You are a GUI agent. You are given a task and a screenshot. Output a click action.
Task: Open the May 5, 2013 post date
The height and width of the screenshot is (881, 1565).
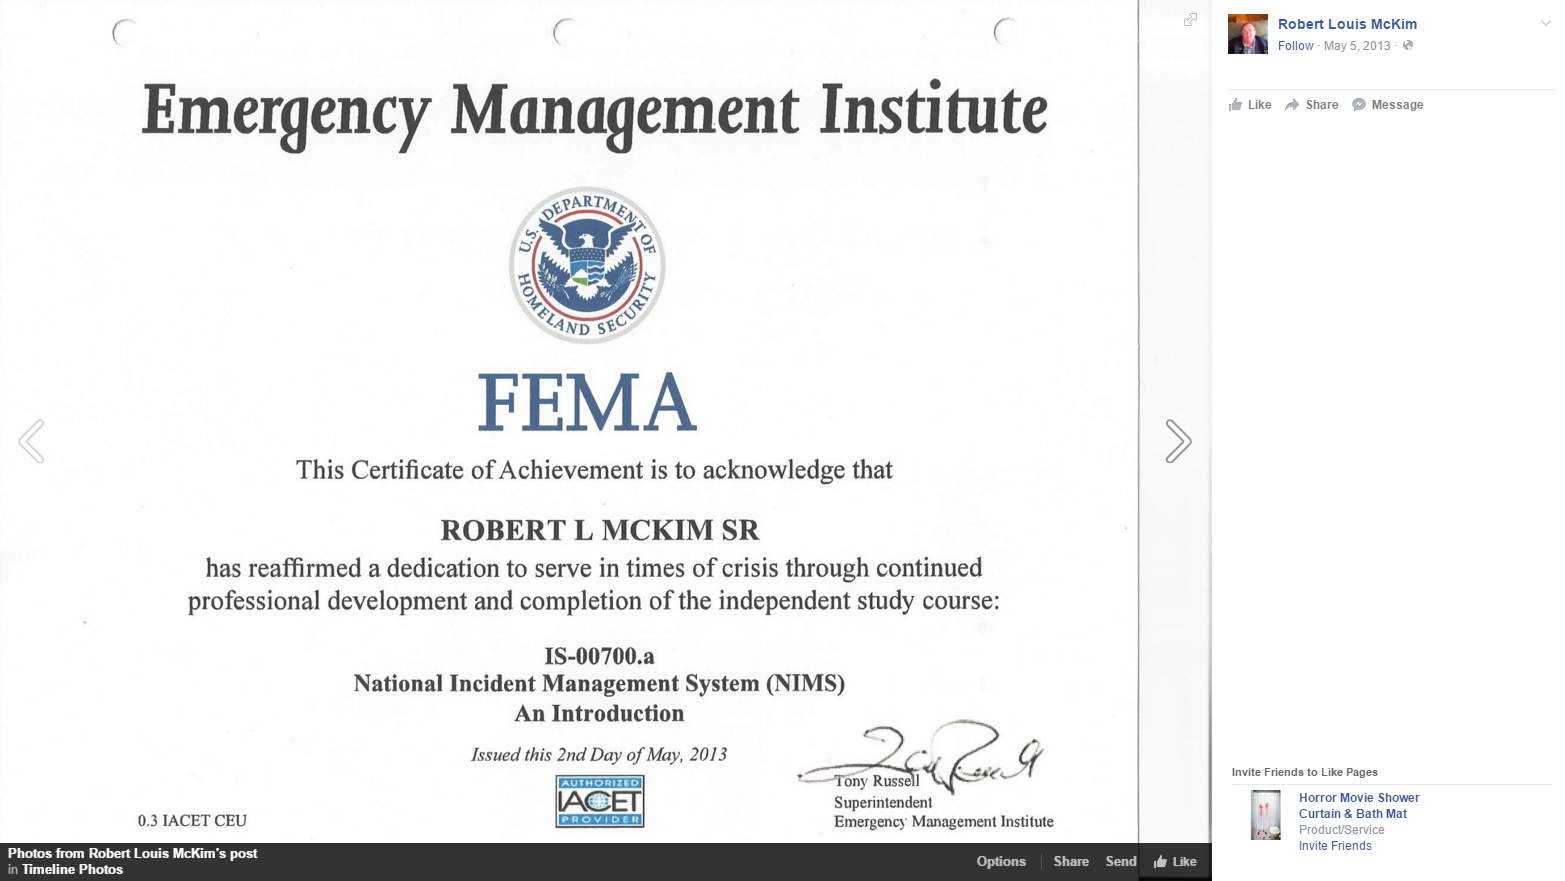click(x=1357, y=46)
